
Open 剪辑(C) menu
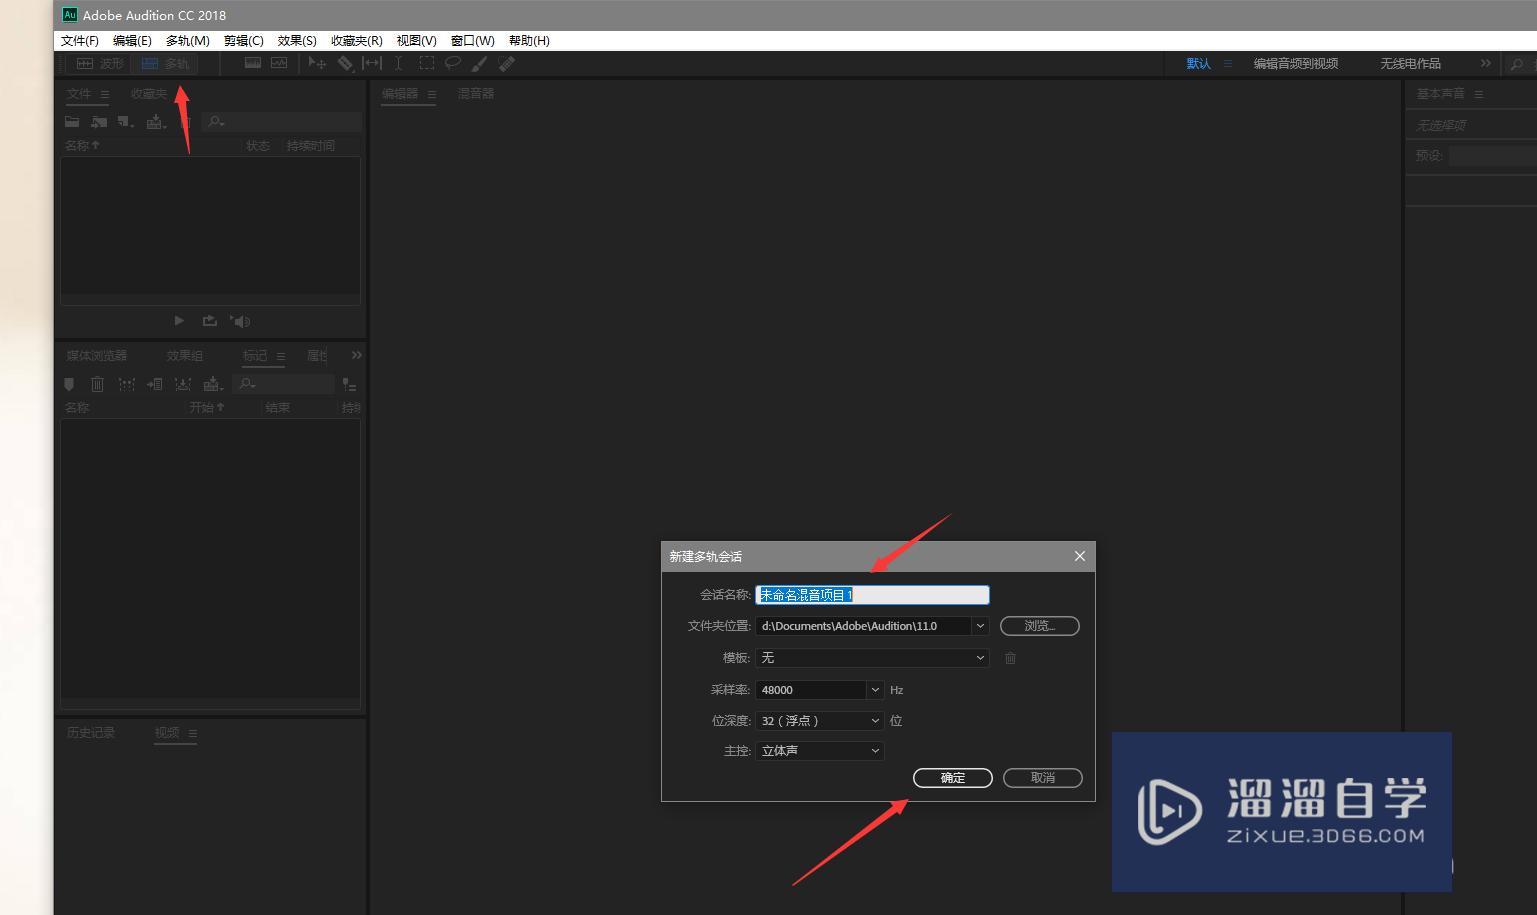coord(244,41)
